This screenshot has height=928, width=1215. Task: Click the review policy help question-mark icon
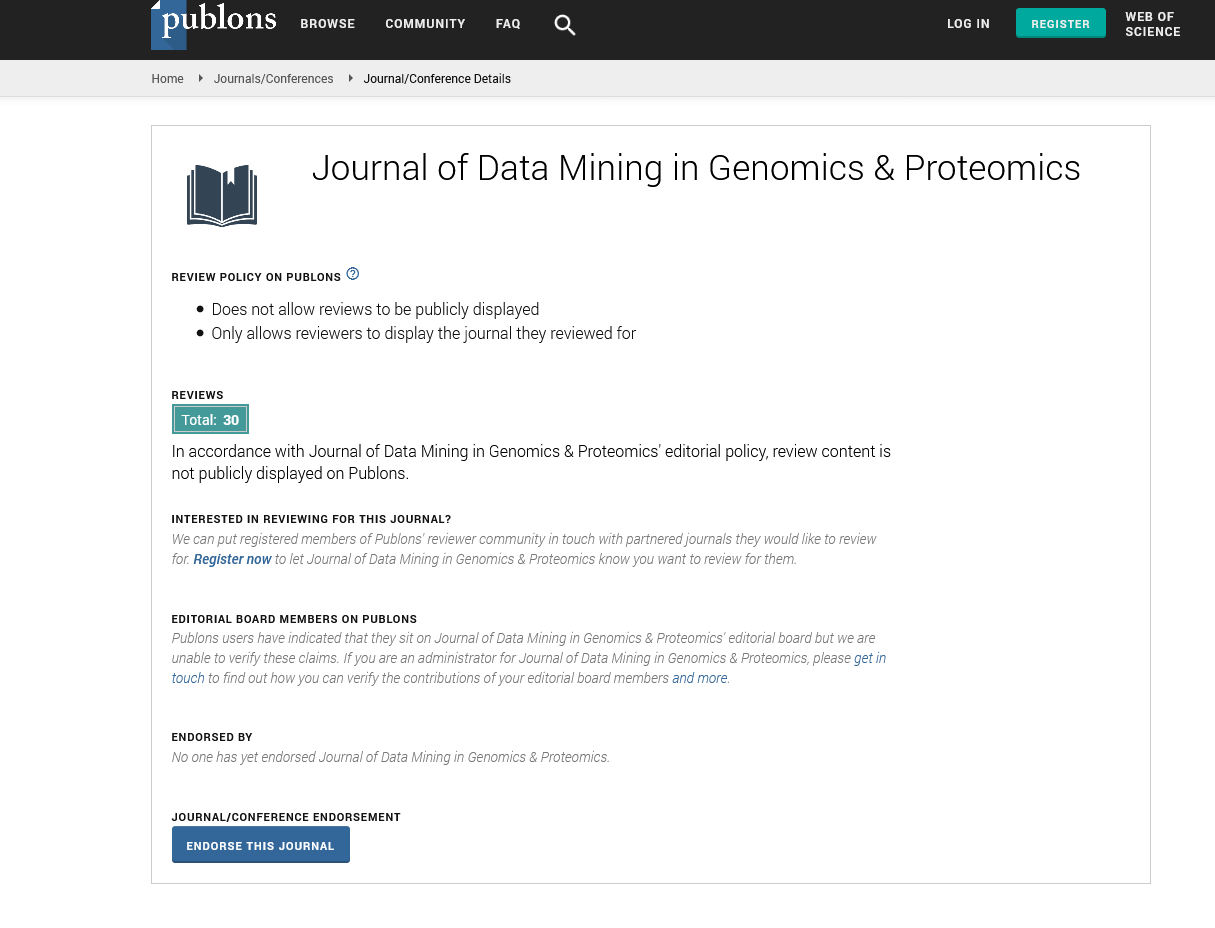(352, 274)
